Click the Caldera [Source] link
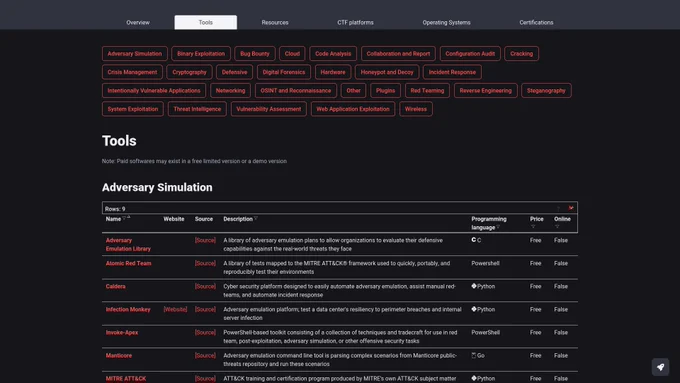 [x=205, y=286]
